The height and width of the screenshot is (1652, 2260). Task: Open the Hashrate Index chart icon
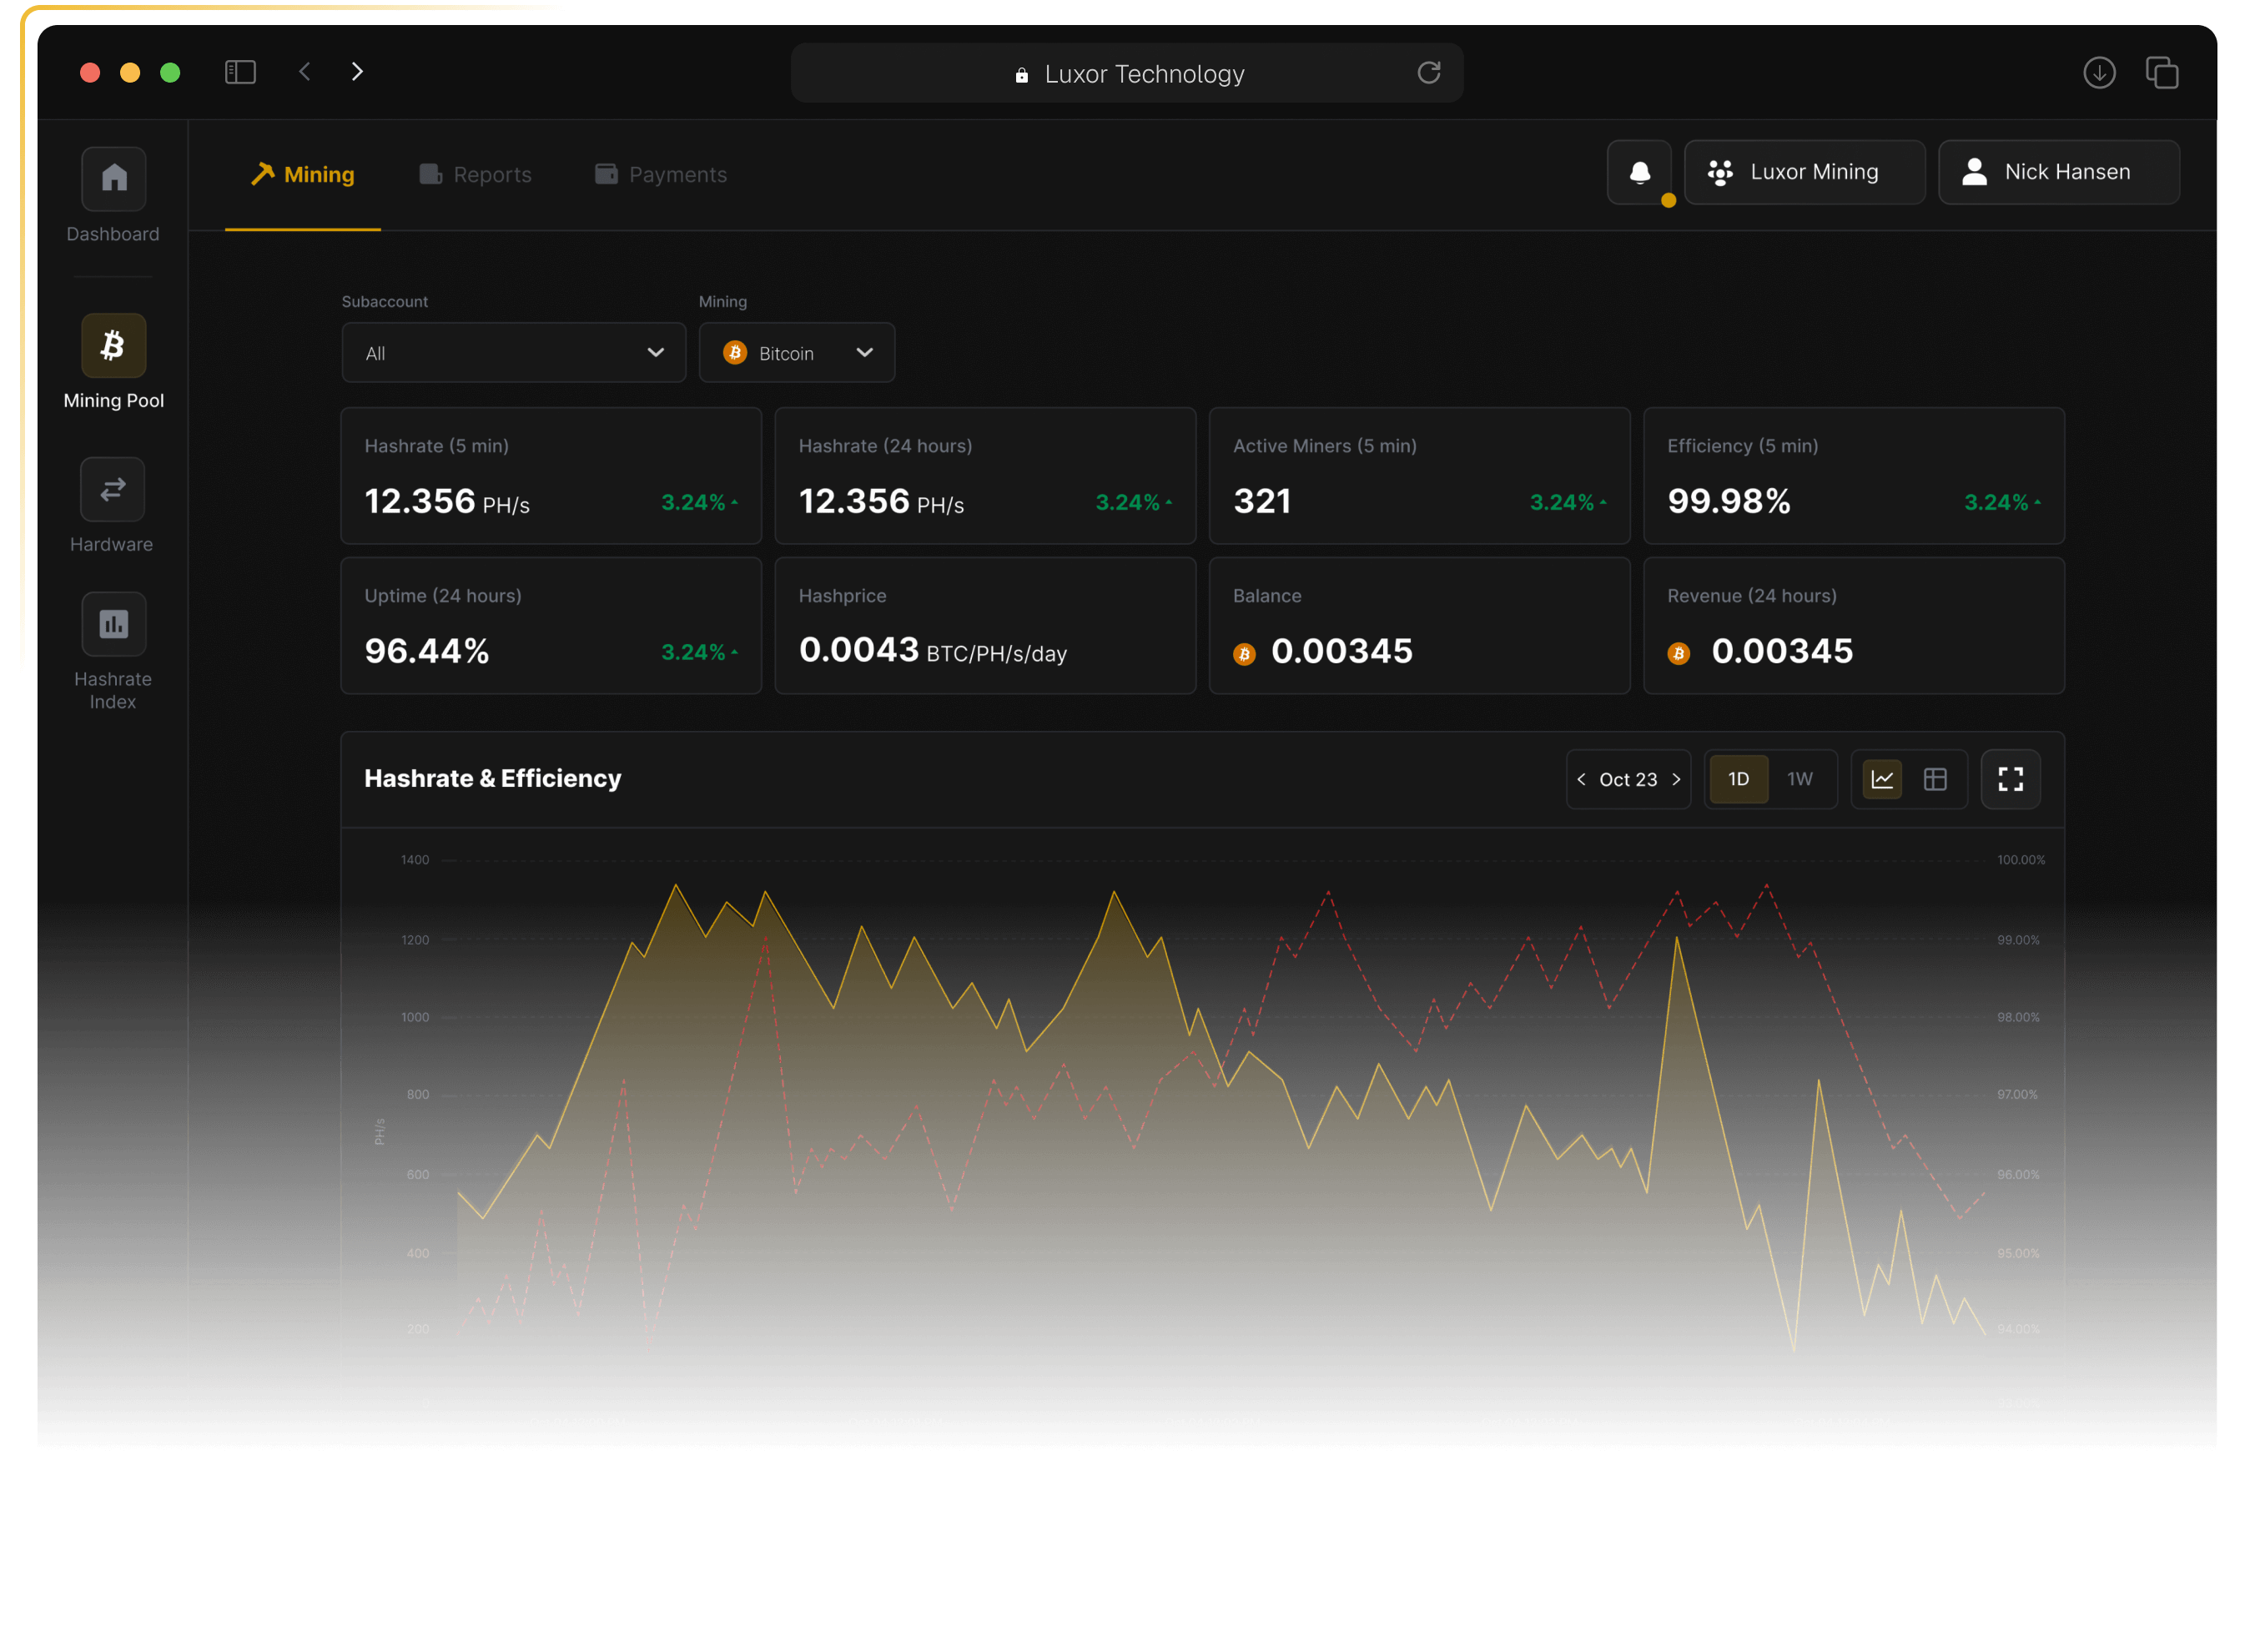click(x=114, y=624)
